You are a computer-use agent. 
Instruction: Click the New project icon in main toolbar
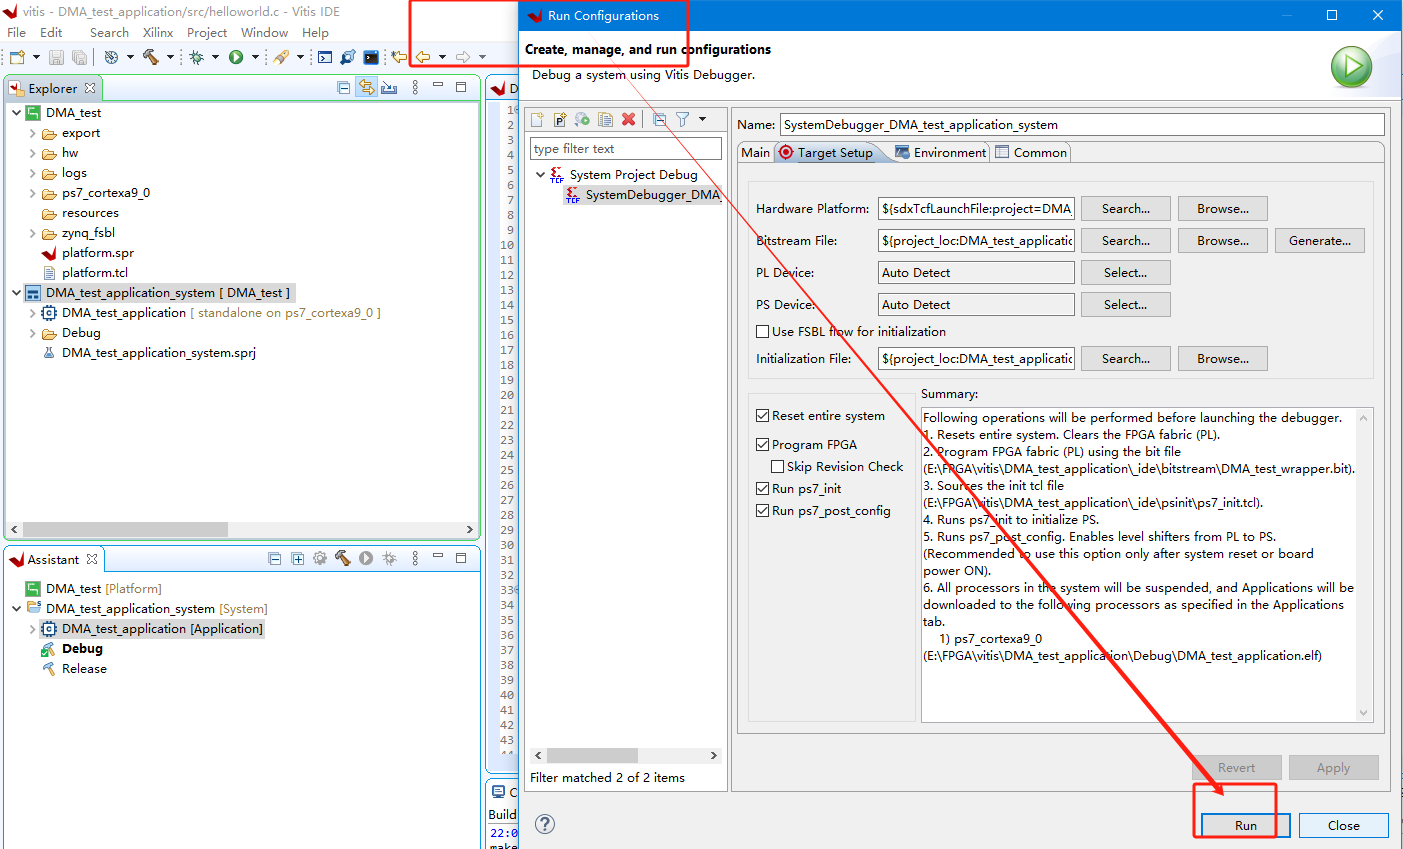point(17,57)
